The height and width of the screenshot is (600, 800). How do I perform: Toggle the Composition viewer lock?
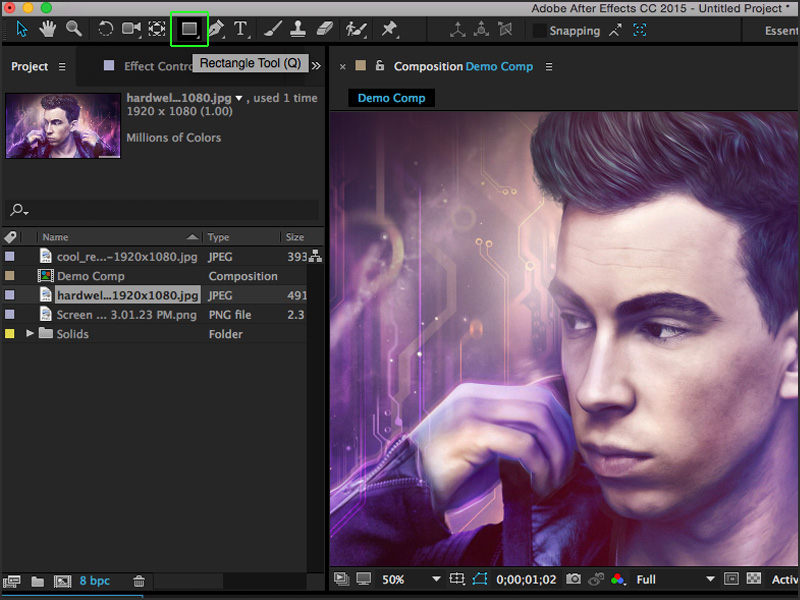point(380,66)
